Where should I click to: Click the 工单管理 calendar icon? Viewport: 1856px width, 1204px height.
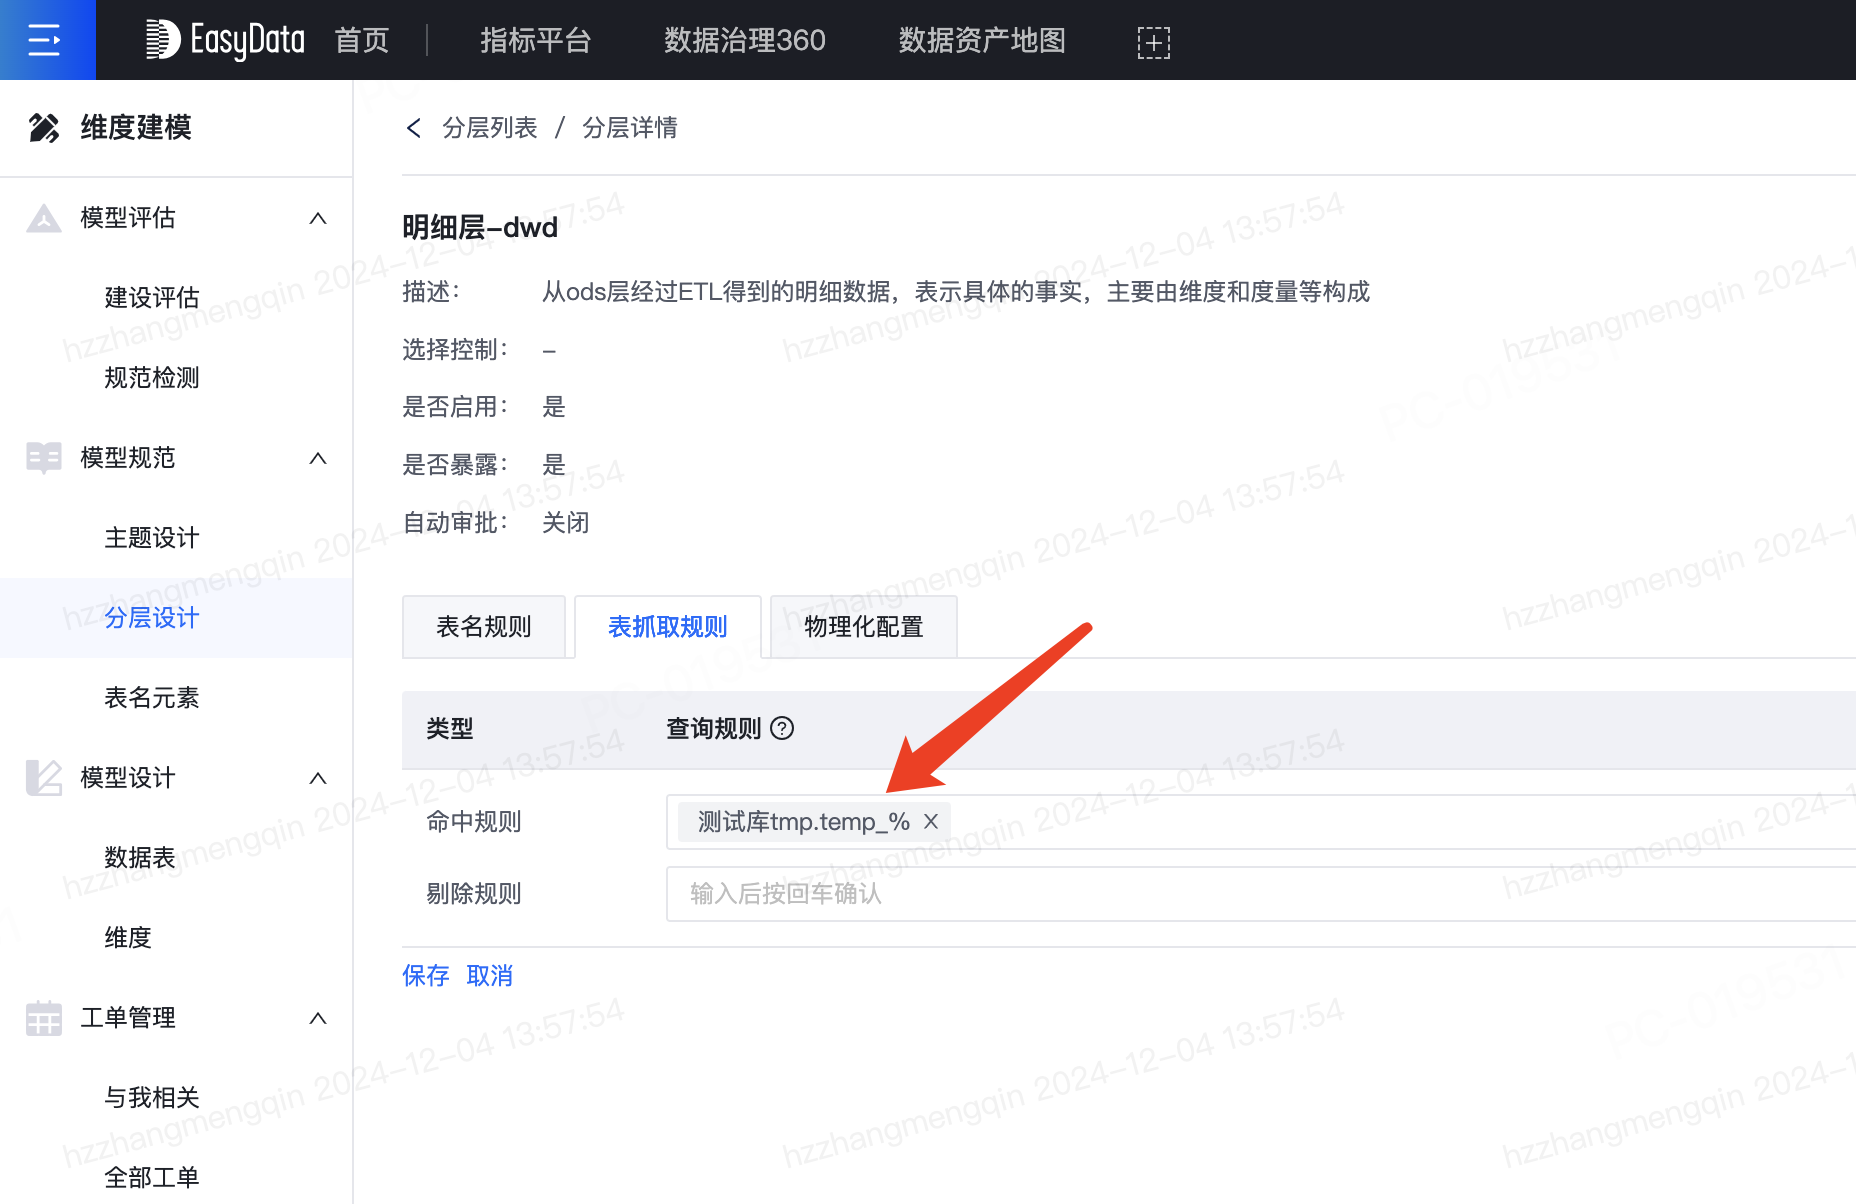click(44, 1018)
